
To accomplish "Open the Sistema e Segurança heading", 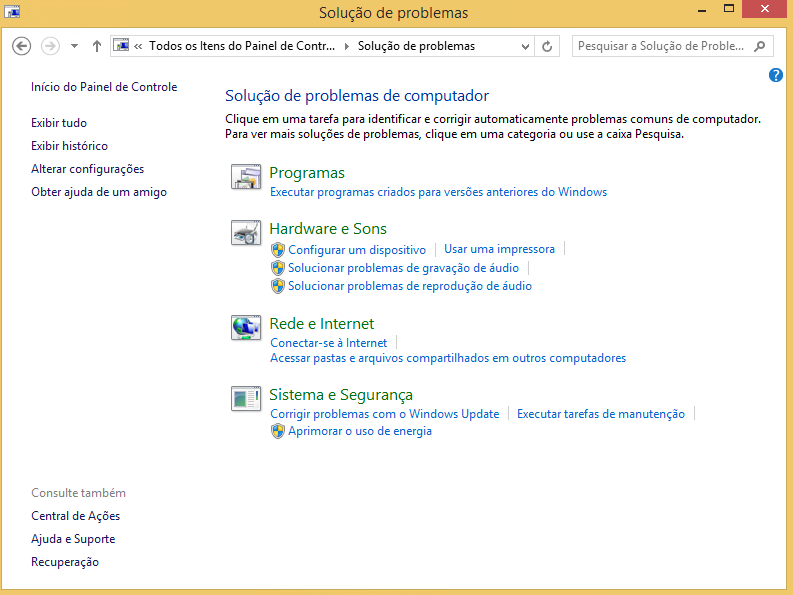I will pyautogui.click(x=341, y=395).
